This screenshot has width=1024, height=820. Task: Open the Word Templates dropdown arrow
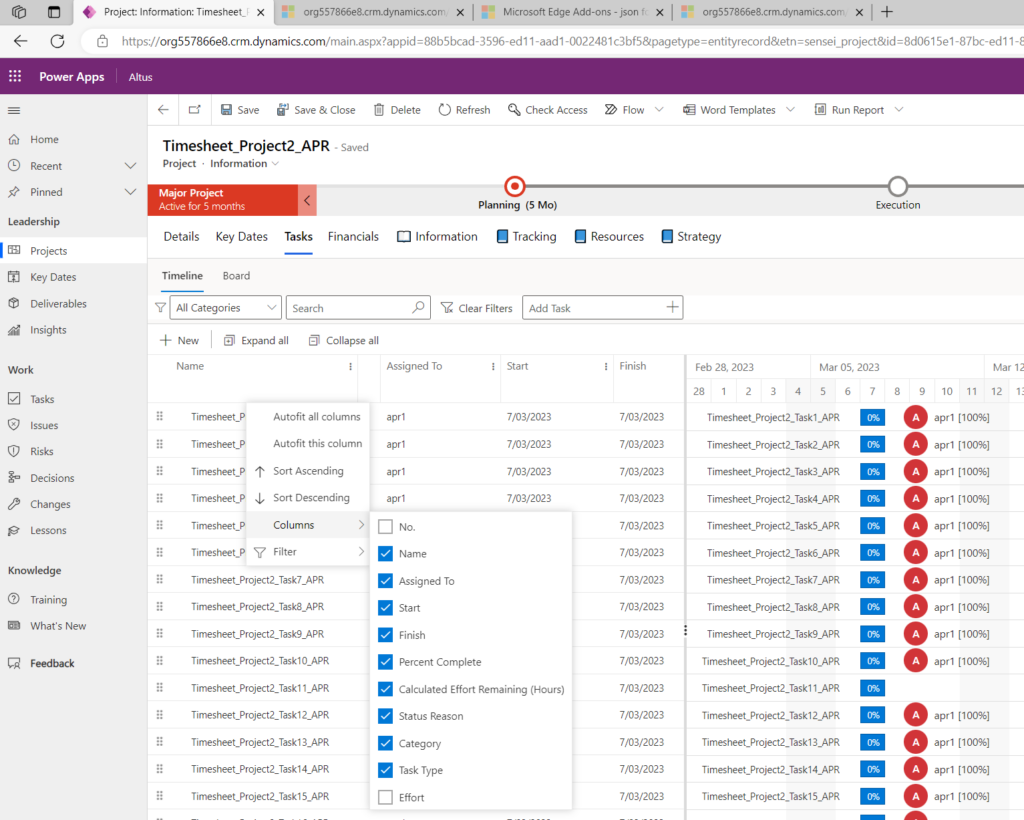coord(790,110)
